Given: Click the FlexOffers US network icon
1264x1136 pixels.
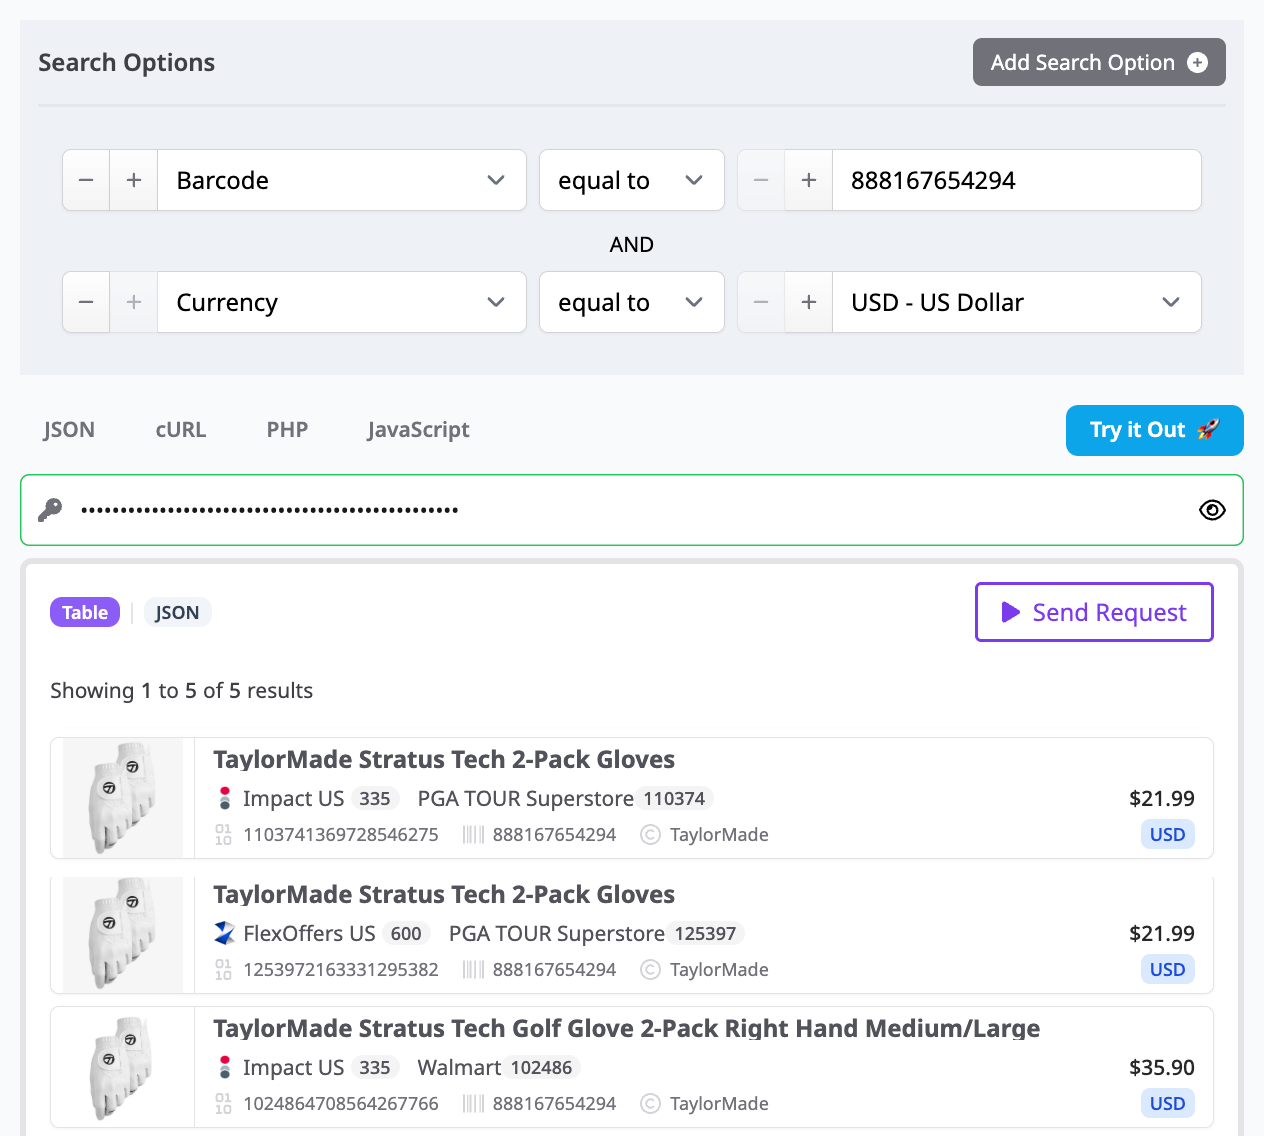Looking at the screenshot, I should tap(225, 933).
